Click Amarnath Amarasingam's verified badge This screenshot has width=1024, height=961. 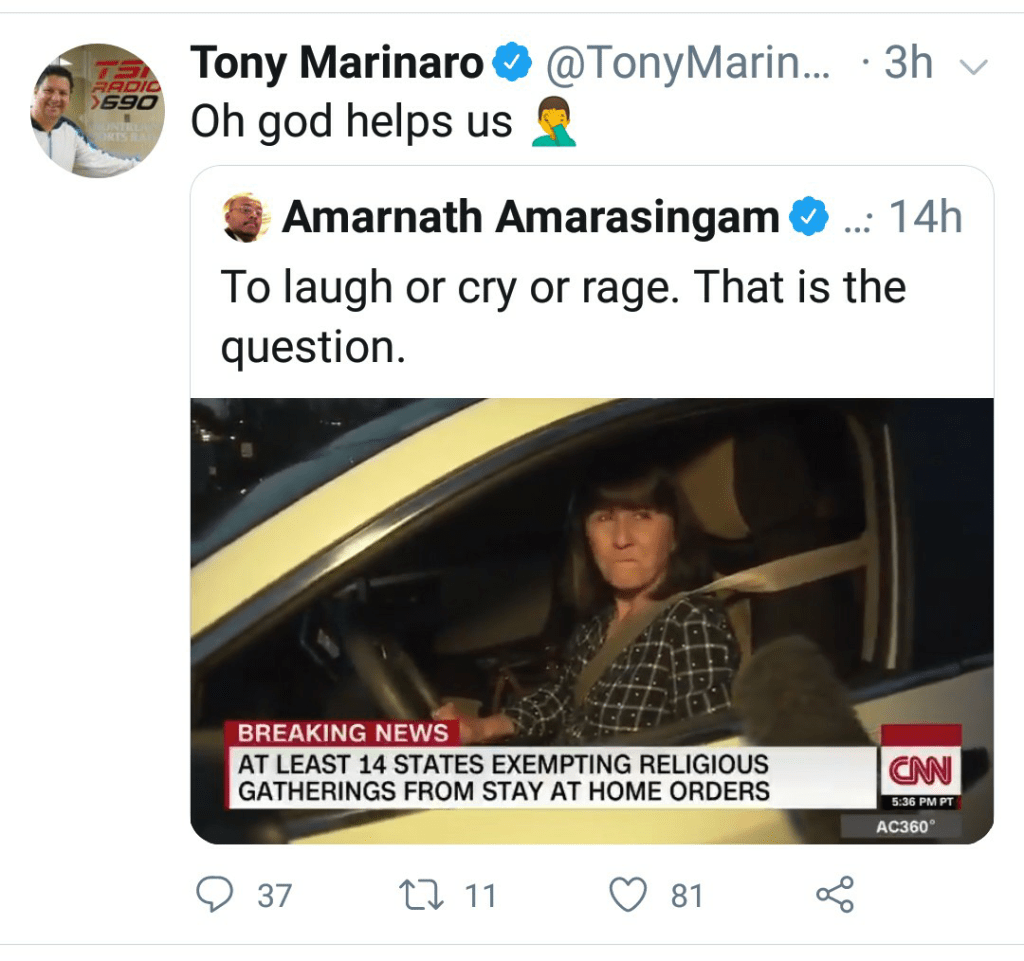[808, 217]
